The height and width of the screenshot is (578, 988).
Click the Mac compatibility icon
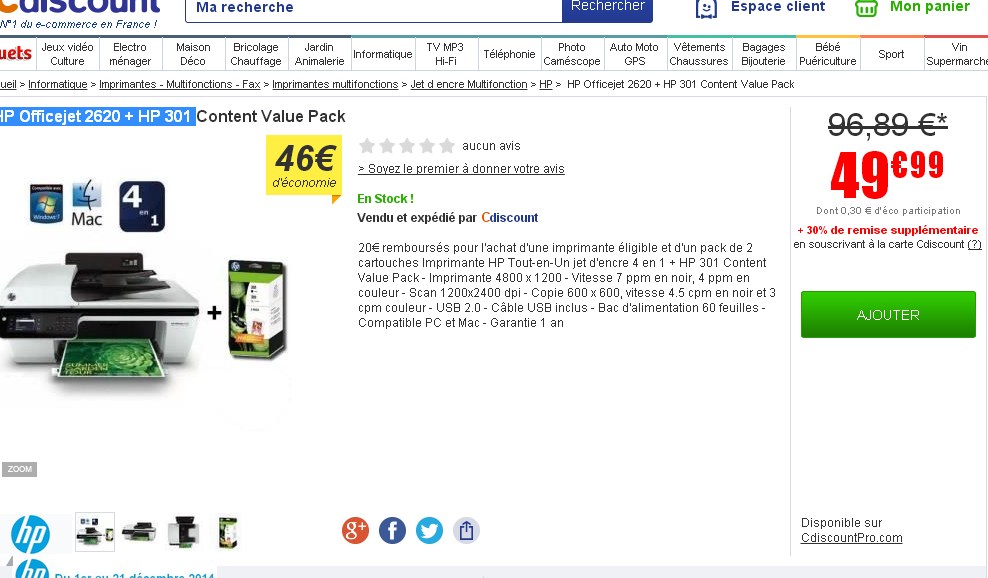tap(86, 203)
